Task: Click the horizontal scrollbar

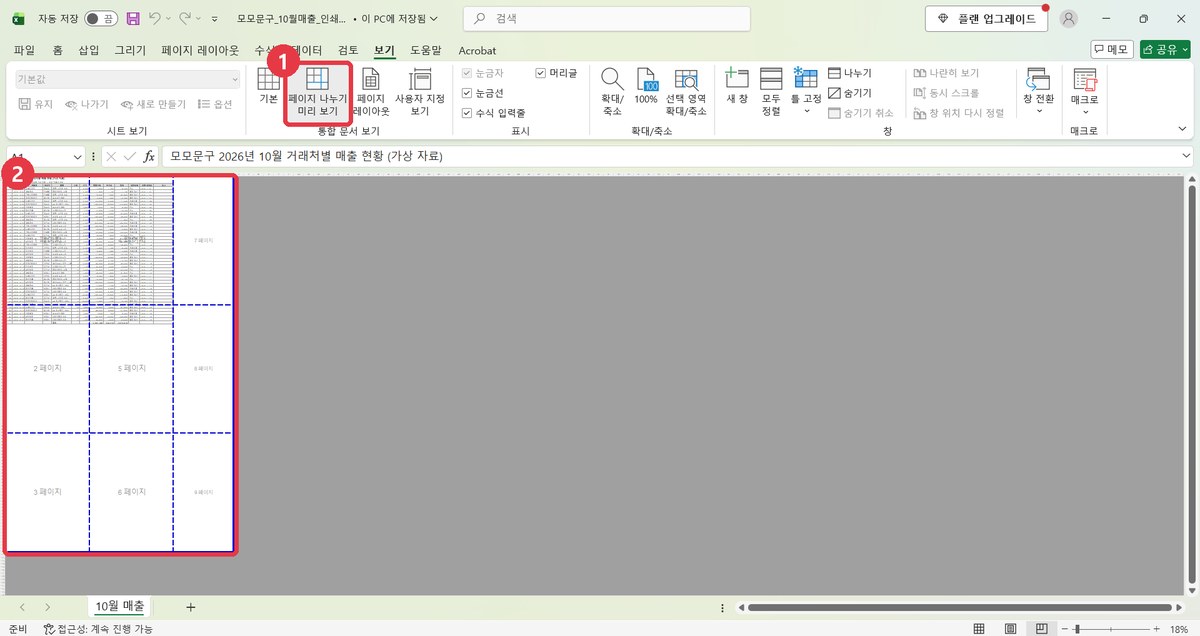Action: pos(962,607)
